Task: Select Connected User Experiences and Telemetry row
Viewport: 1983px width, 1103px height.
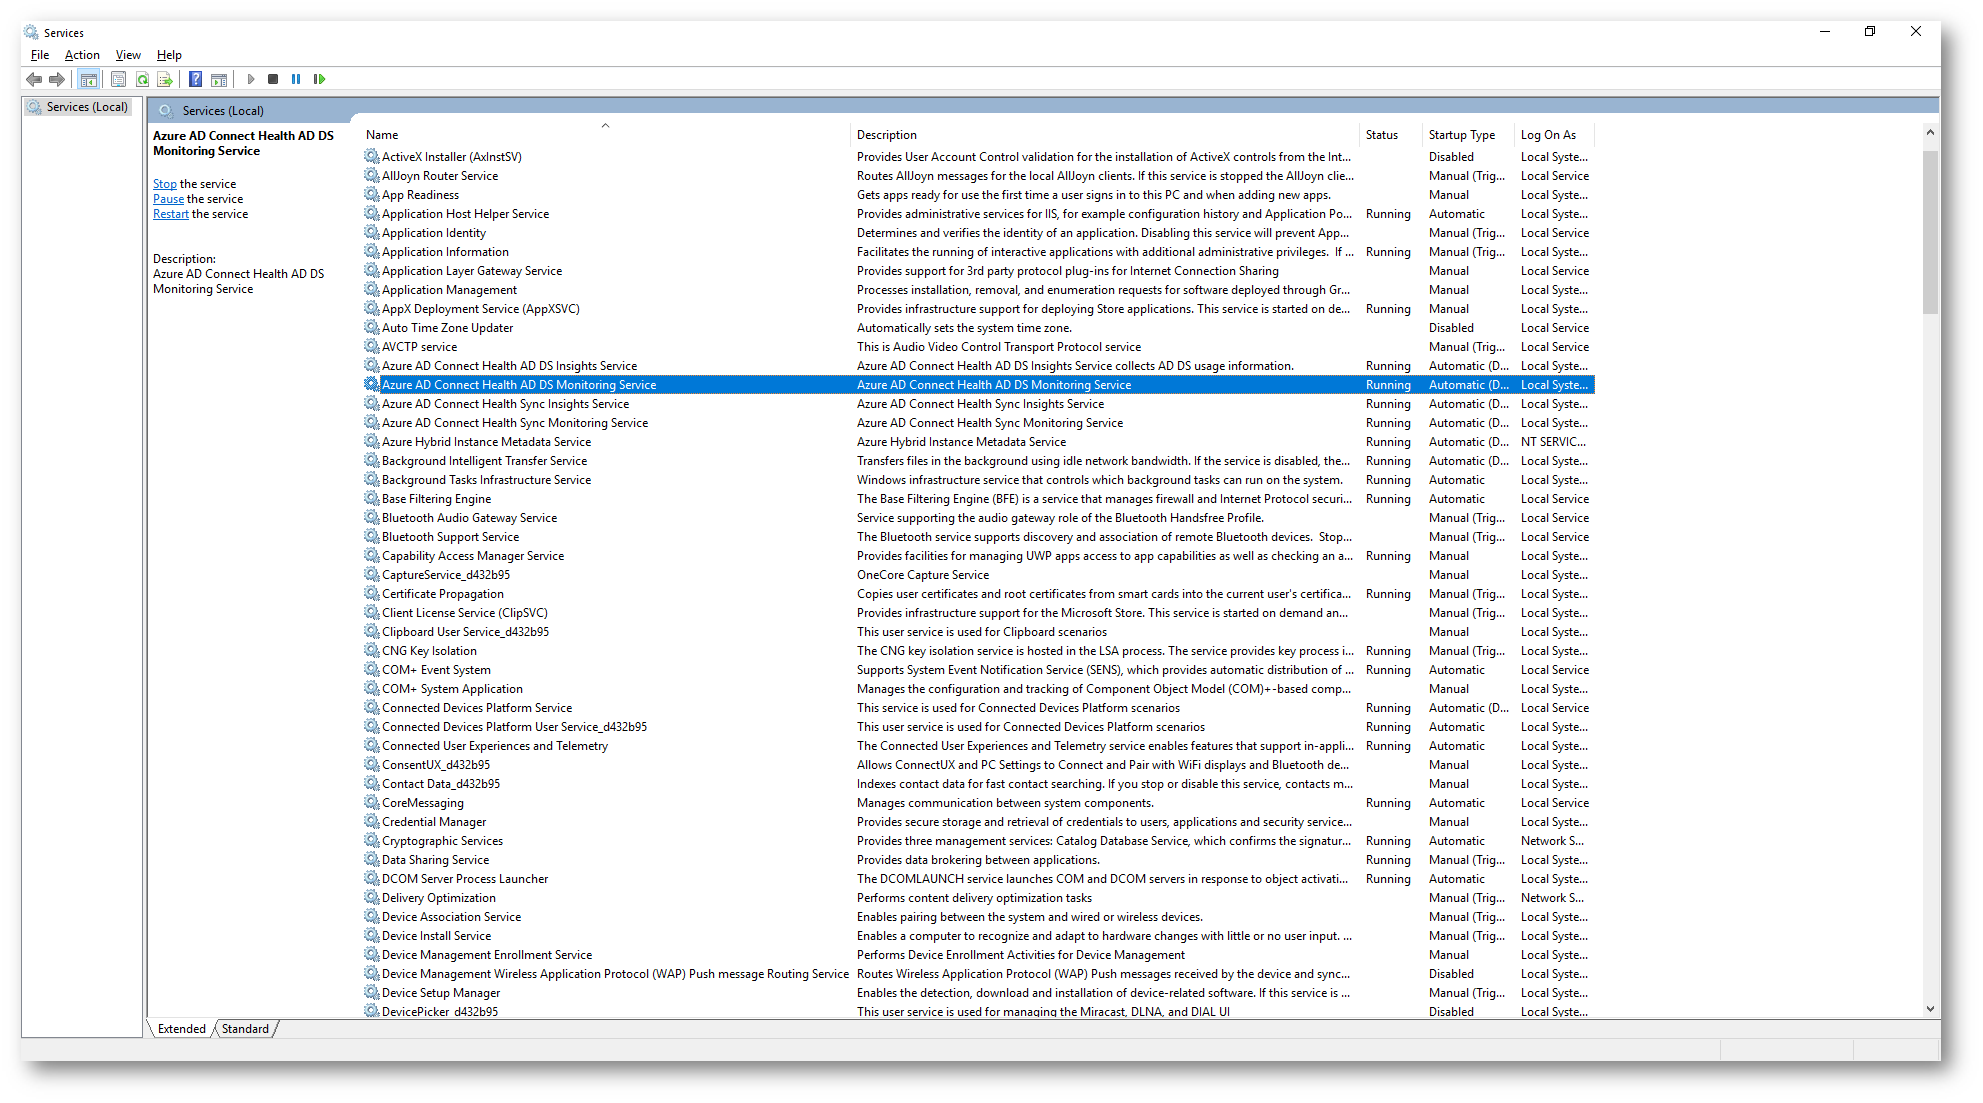Action: [x=978, y=746]
